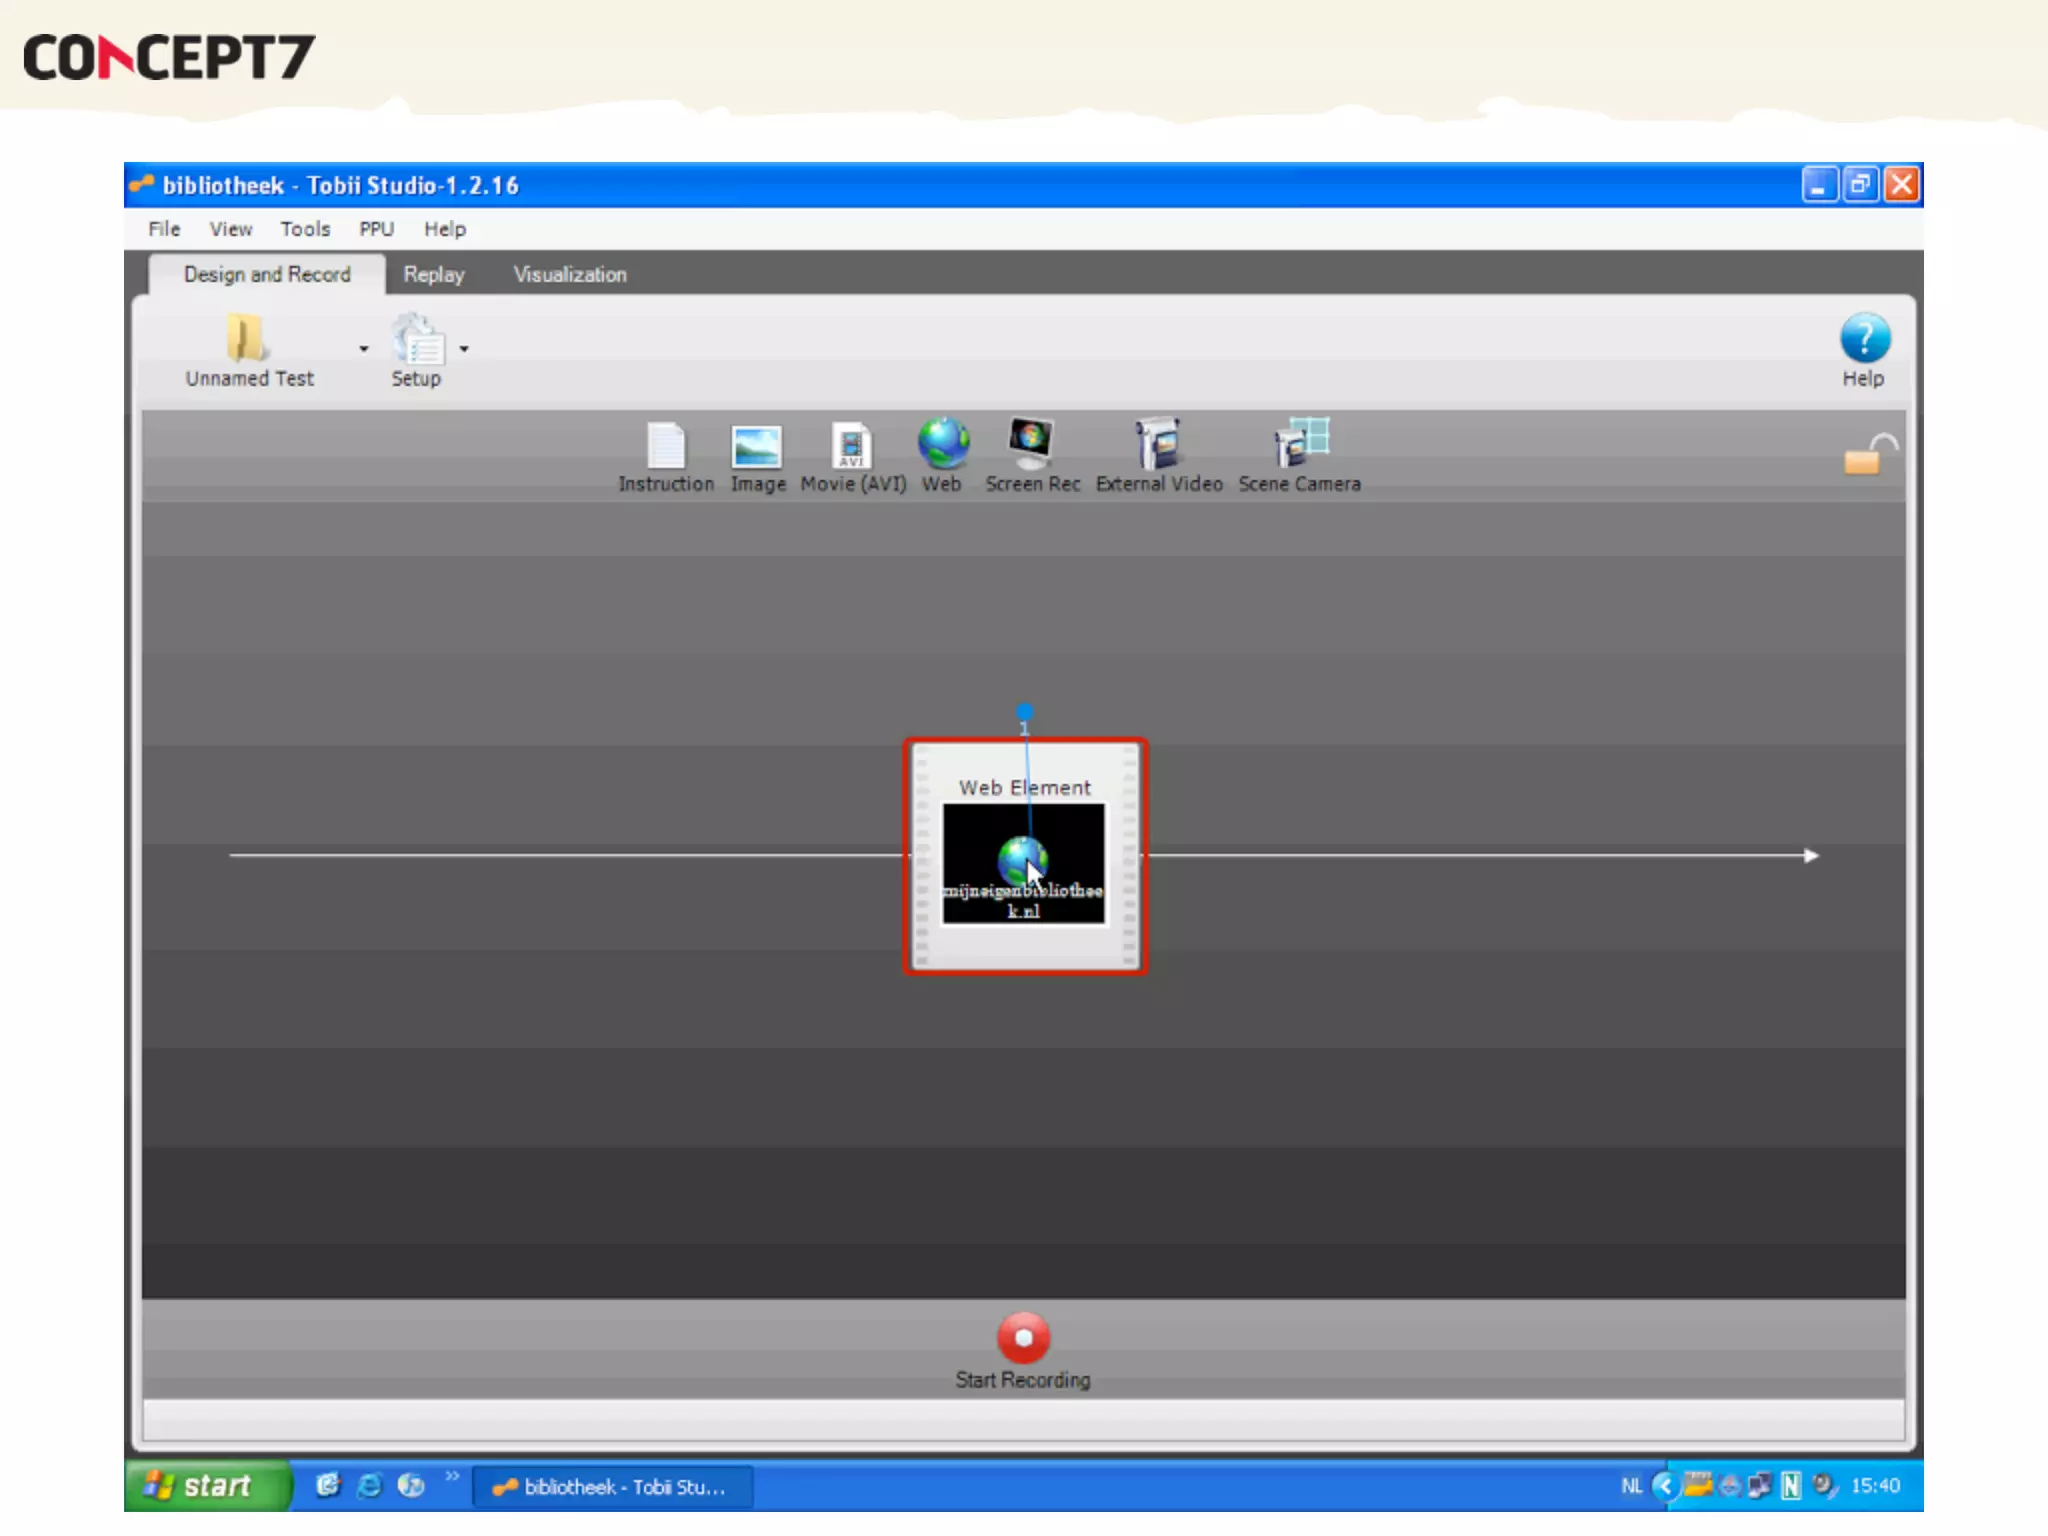Viewport: 2048px width, 1536px height.
Task: Expand the Unnamed Test dropdown arrow
Action: (x=364, y=349)
